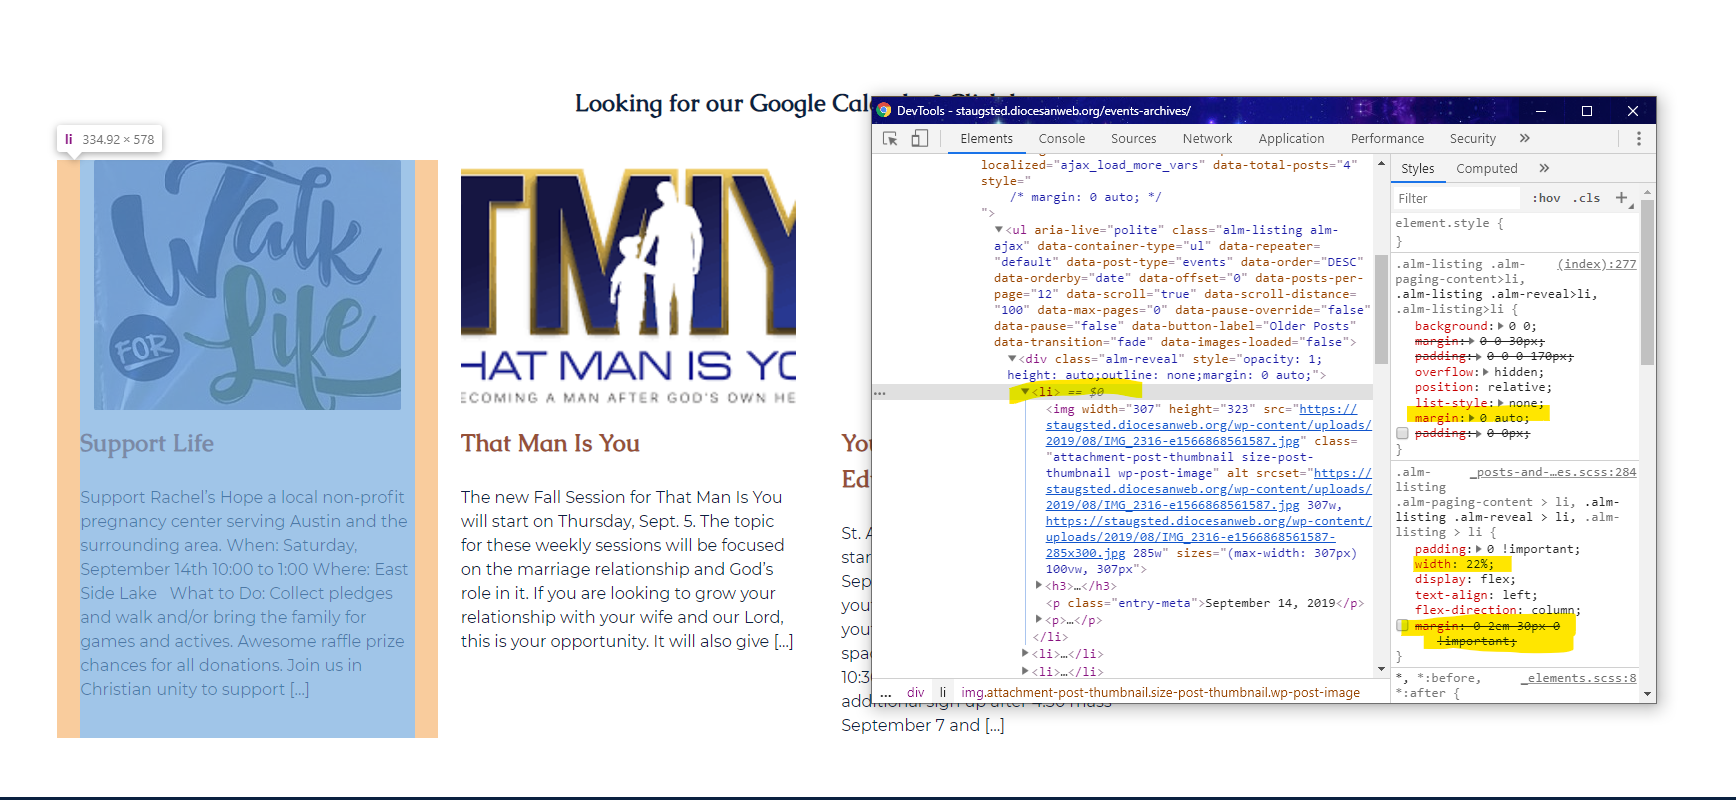Toggle the :hov element state button
Screen dimensions: 1736x800
pos(1546,198)
